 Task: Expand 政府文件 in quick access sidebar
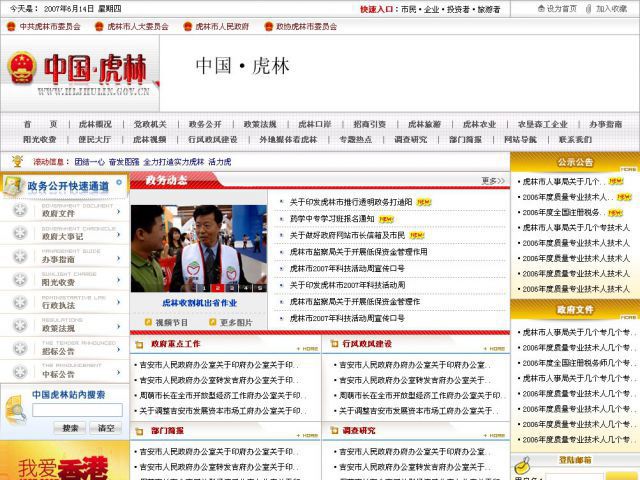click(119, 211)
